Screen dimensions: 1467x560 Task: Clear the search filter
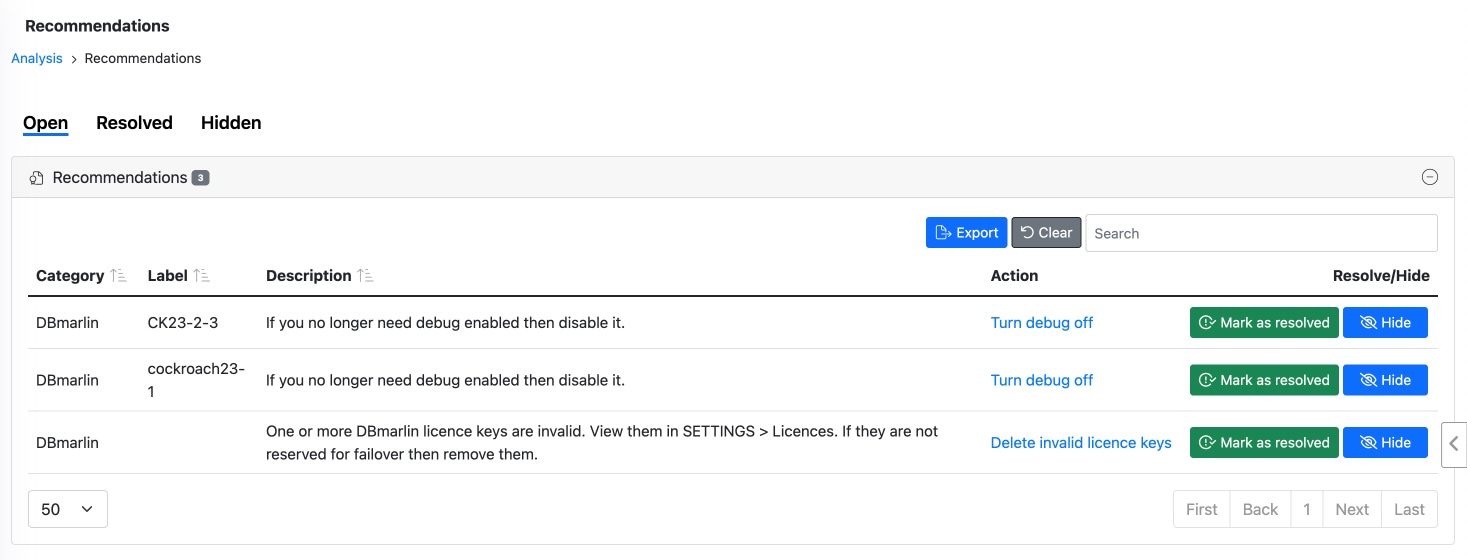pyautogui.click(x=1046, y=233)
